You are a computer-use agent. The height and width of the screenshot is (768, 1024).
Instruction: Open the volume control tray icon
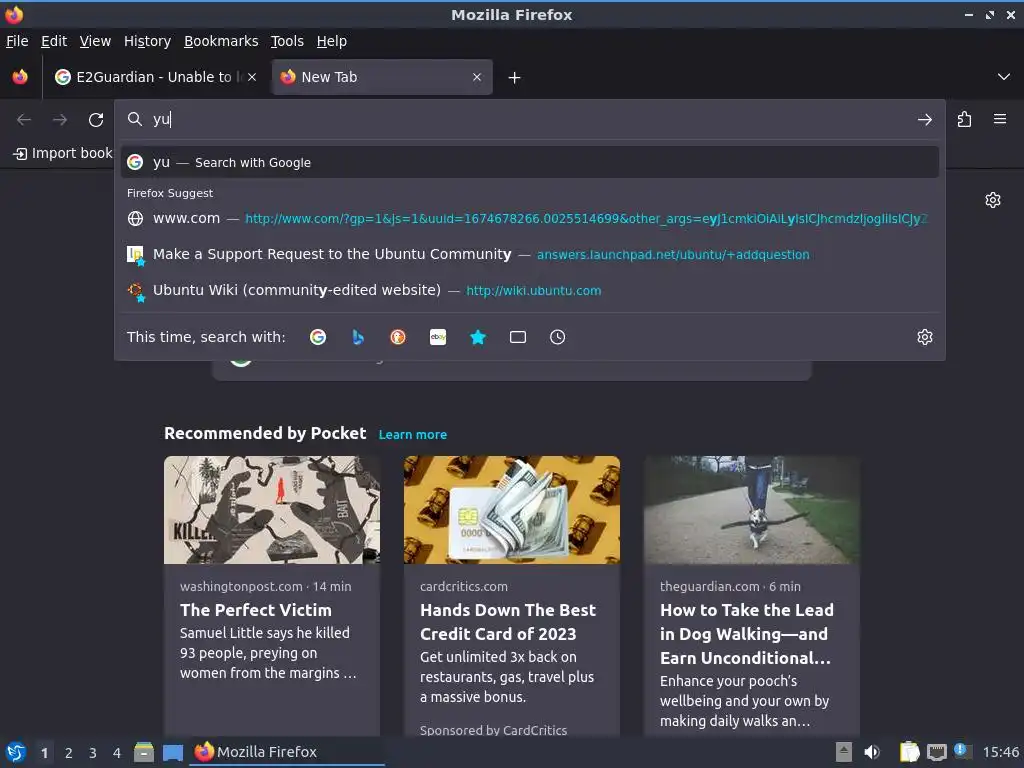[x=872, y=752]
